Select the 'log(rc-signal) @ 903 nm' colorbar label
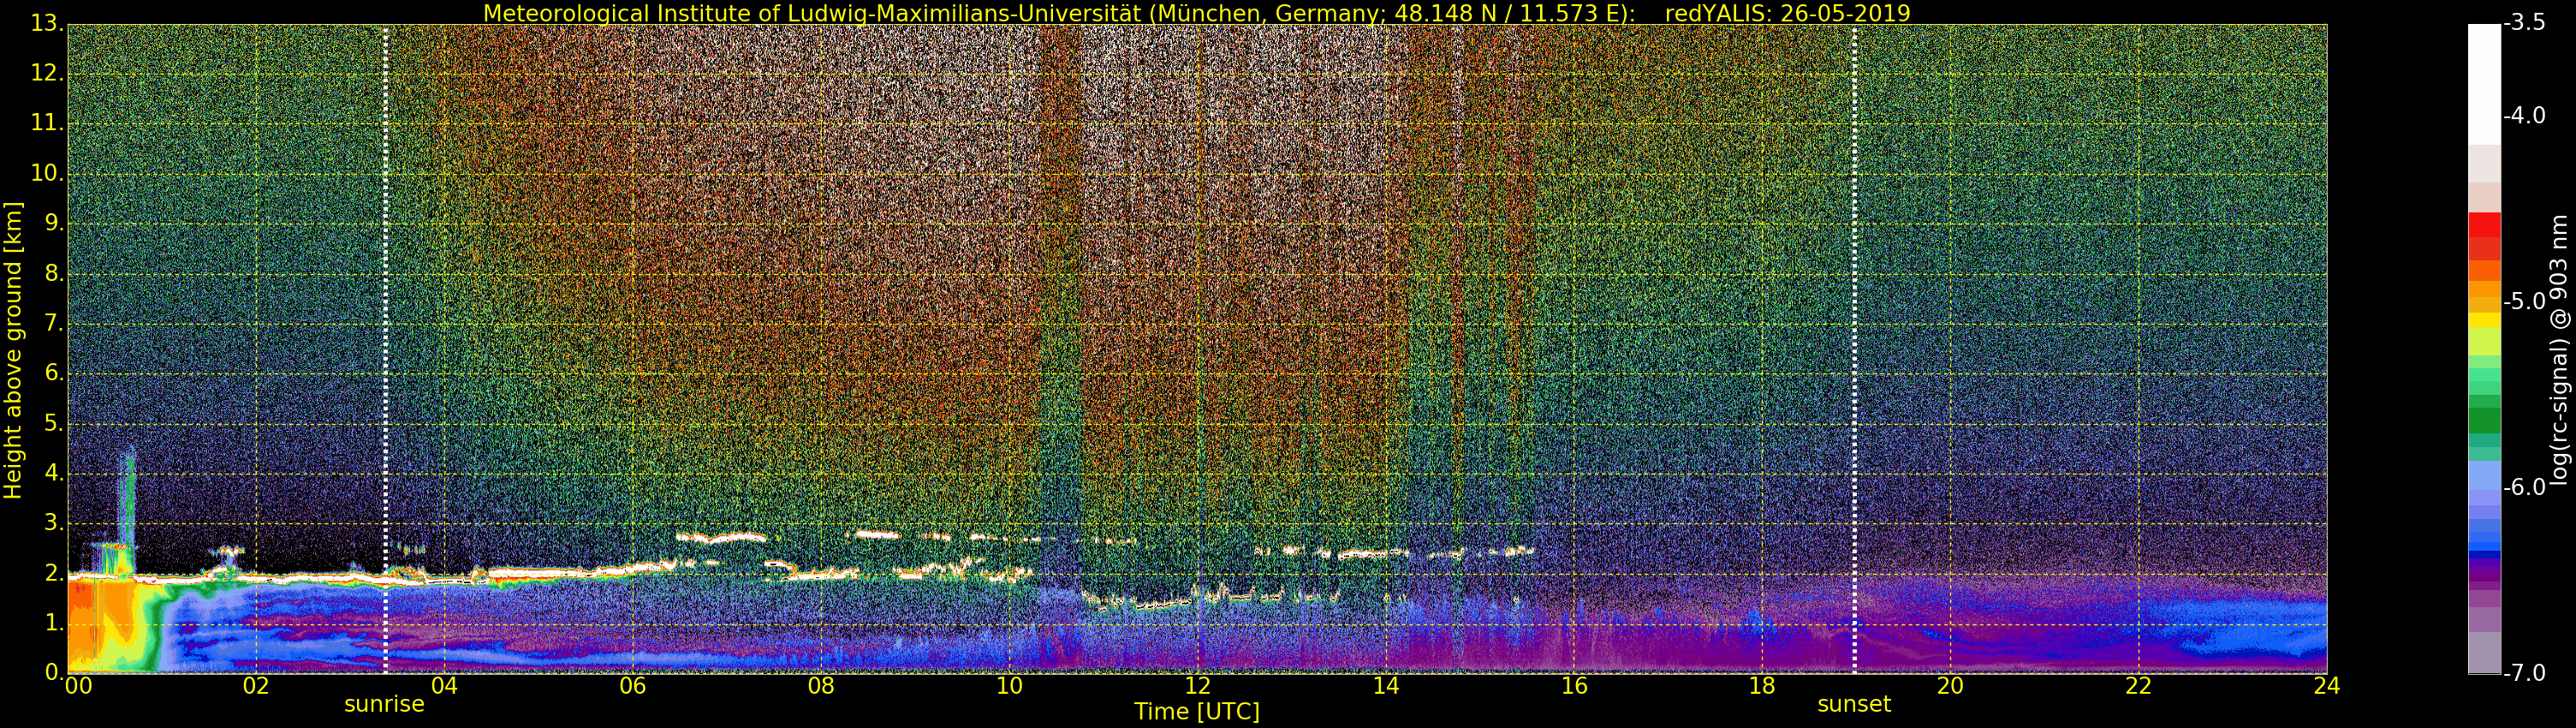This screenshot has width=2576, height=728. (2559, 350)
